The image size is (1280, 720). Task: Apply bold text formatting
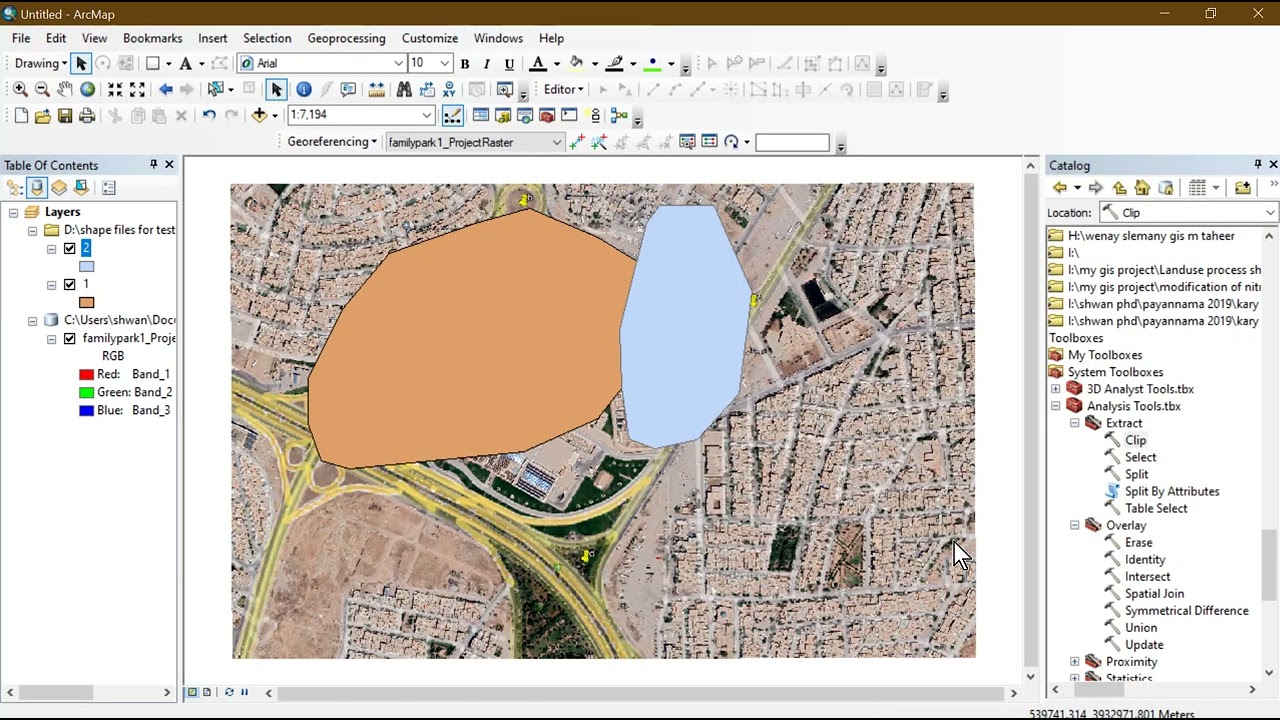[x=465, y=64]
